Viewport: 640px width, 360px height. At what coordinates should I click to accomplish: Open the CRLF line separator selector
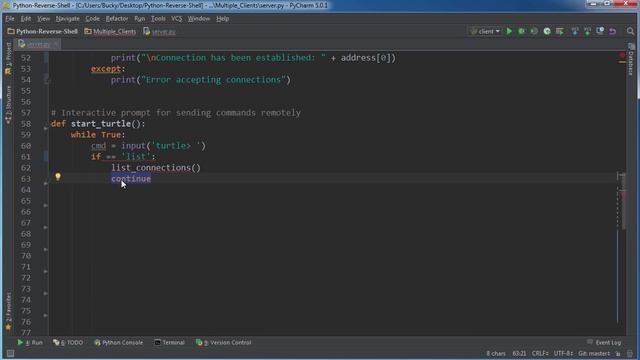tap(540, 353)
